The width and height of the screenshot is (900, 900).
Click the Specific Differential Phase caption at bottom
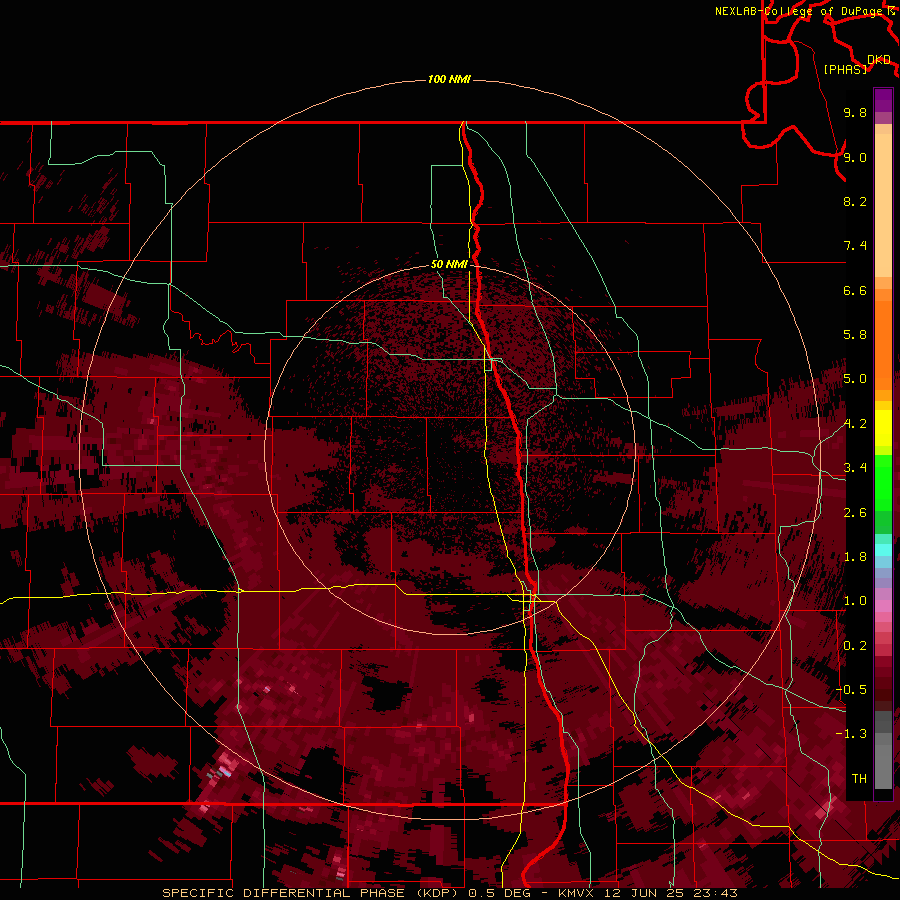tap(449, 893)
